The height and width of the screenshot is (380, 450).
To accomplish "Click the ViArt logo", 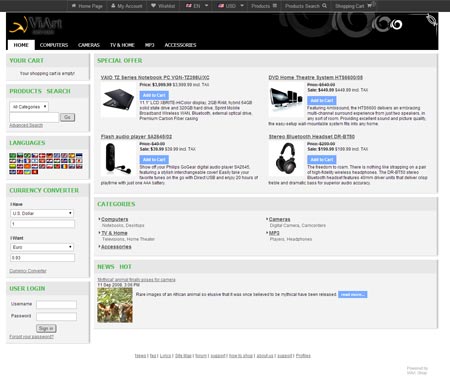I will pyautogui.click(x=36, y=25).
